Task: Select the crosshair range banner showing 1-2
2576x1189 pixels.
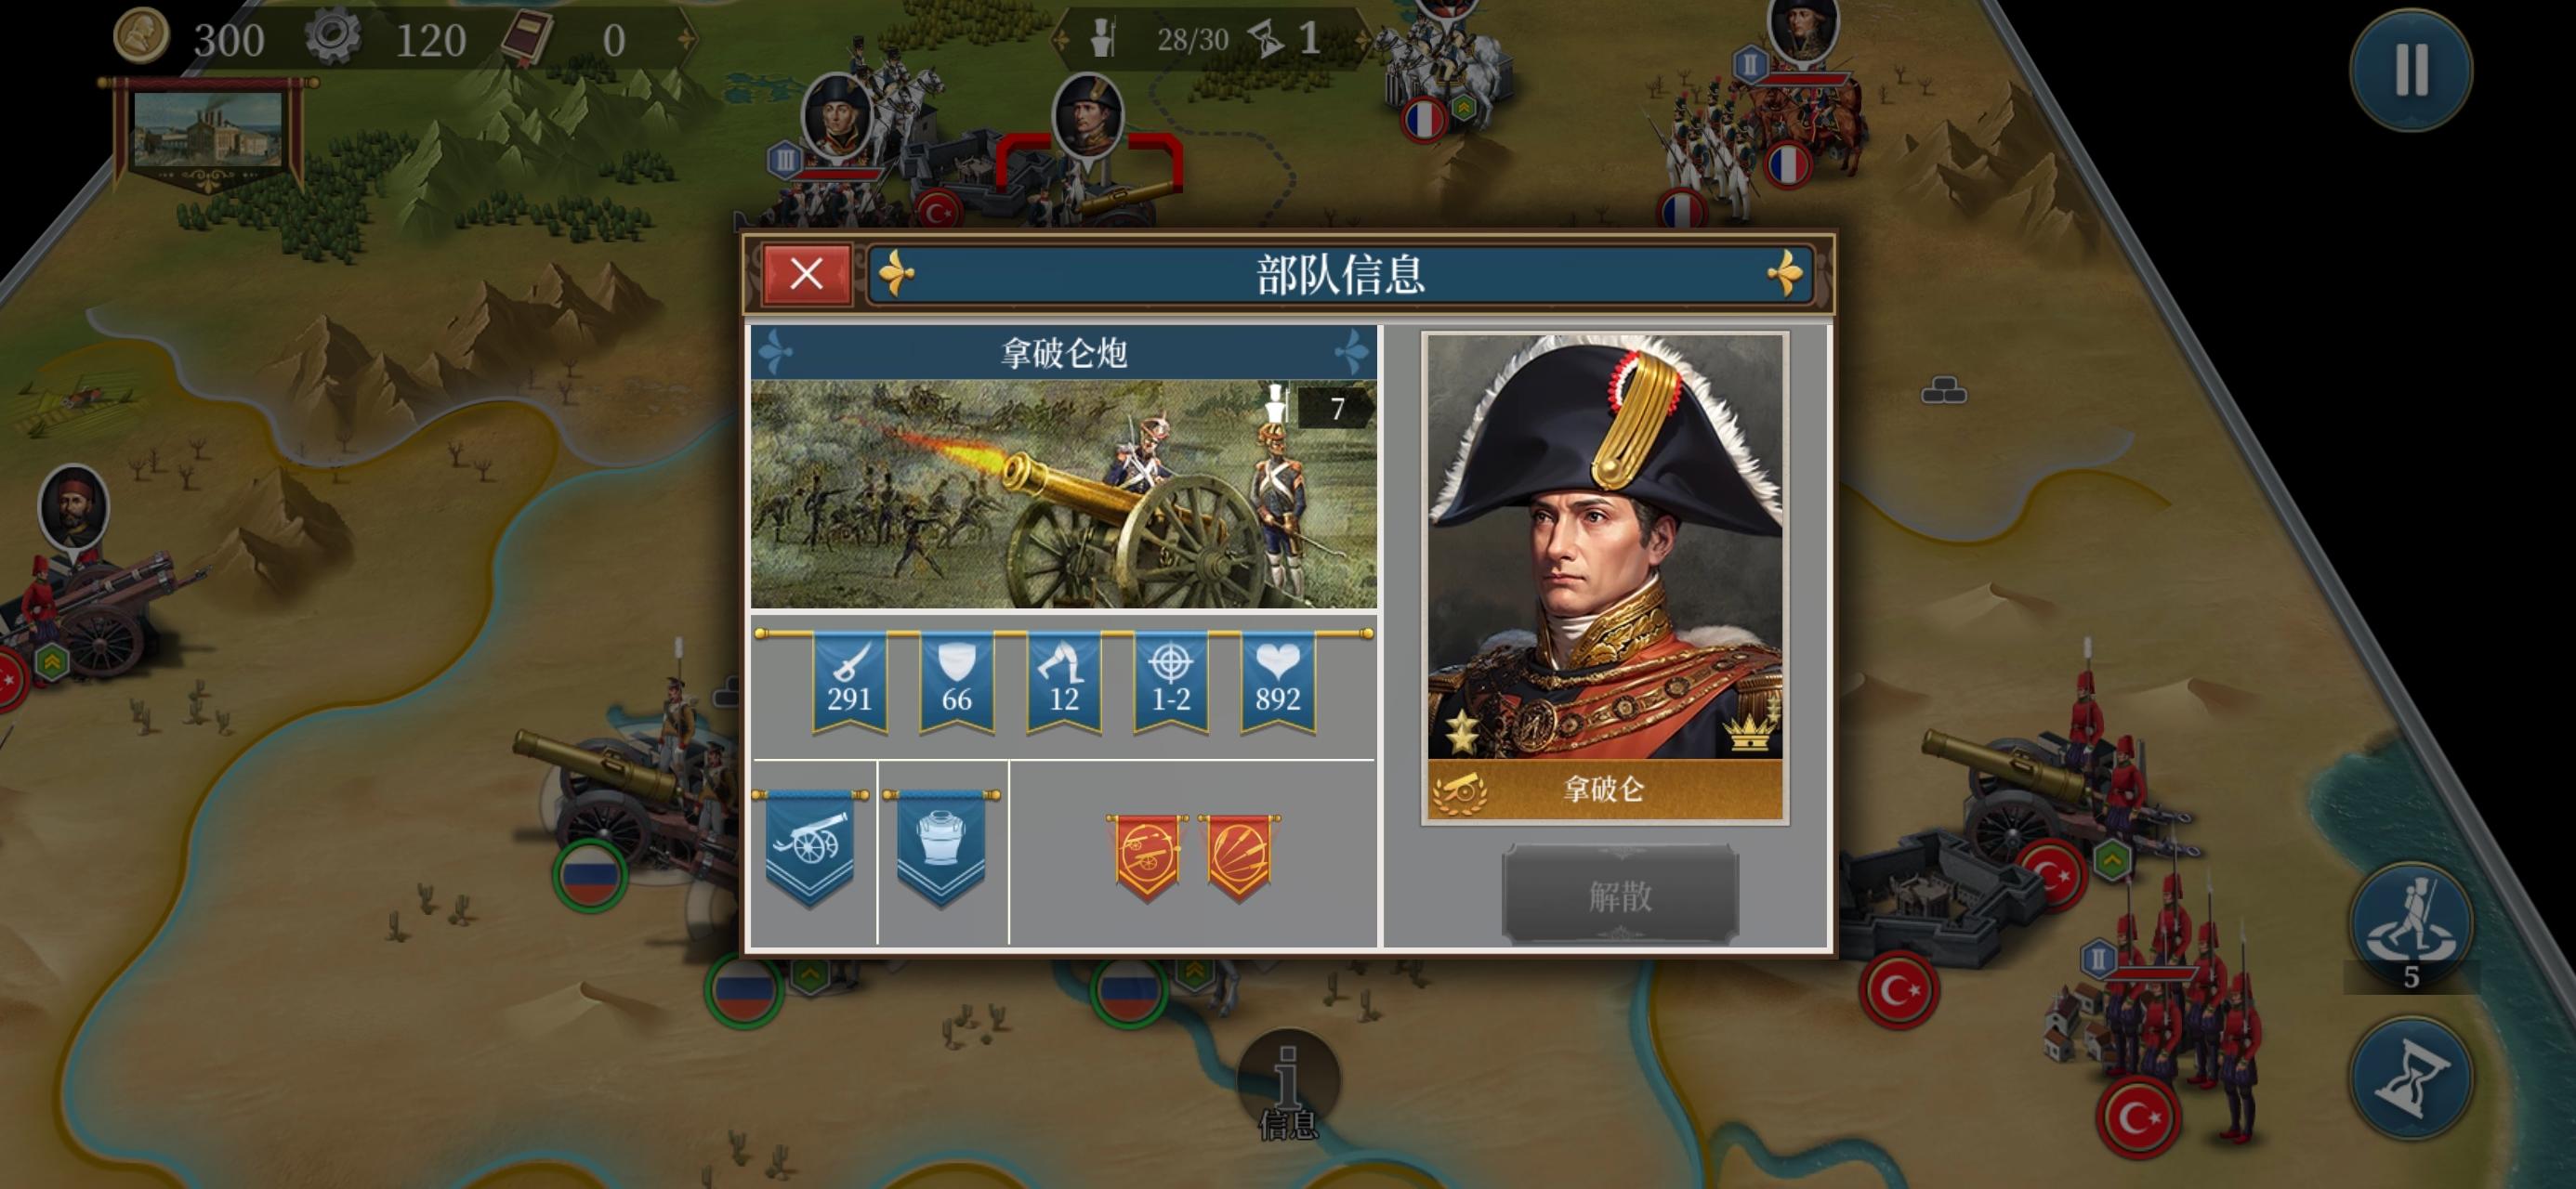Action: coord(1170,683)
